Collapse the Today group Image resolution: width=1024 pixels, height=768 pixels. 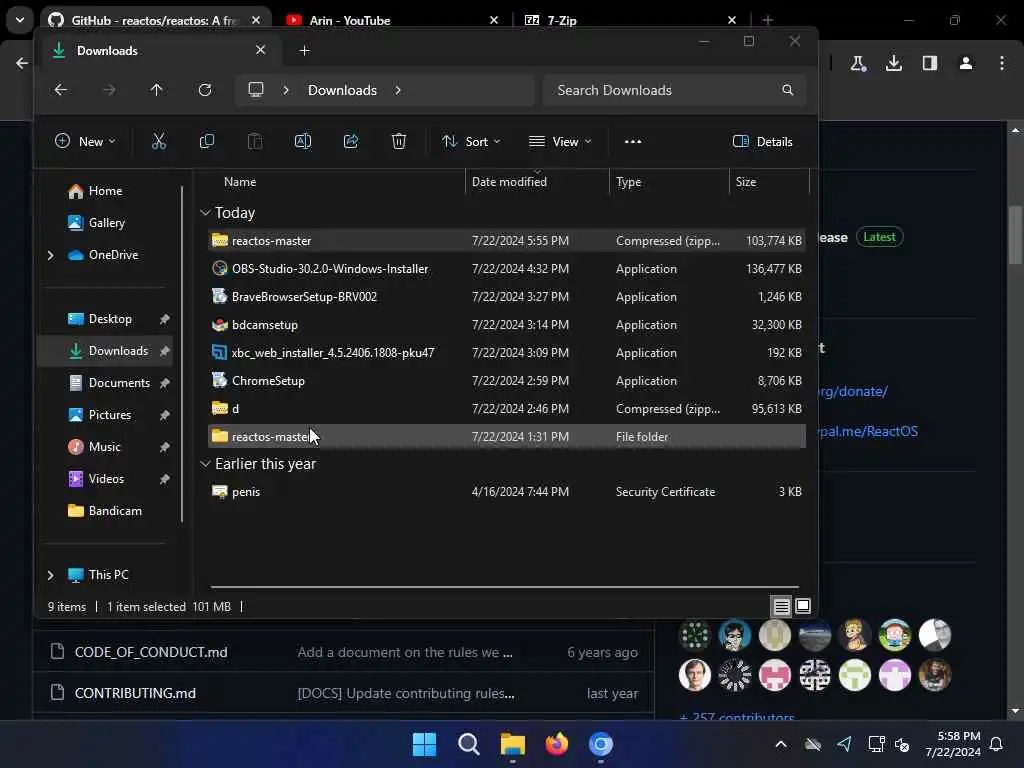(205, 213)
